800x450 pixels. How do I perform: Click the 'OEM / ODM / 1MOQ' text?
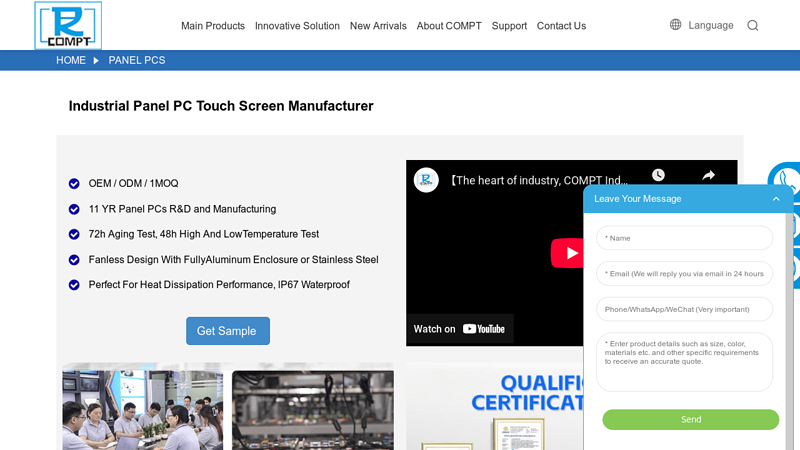133,184
